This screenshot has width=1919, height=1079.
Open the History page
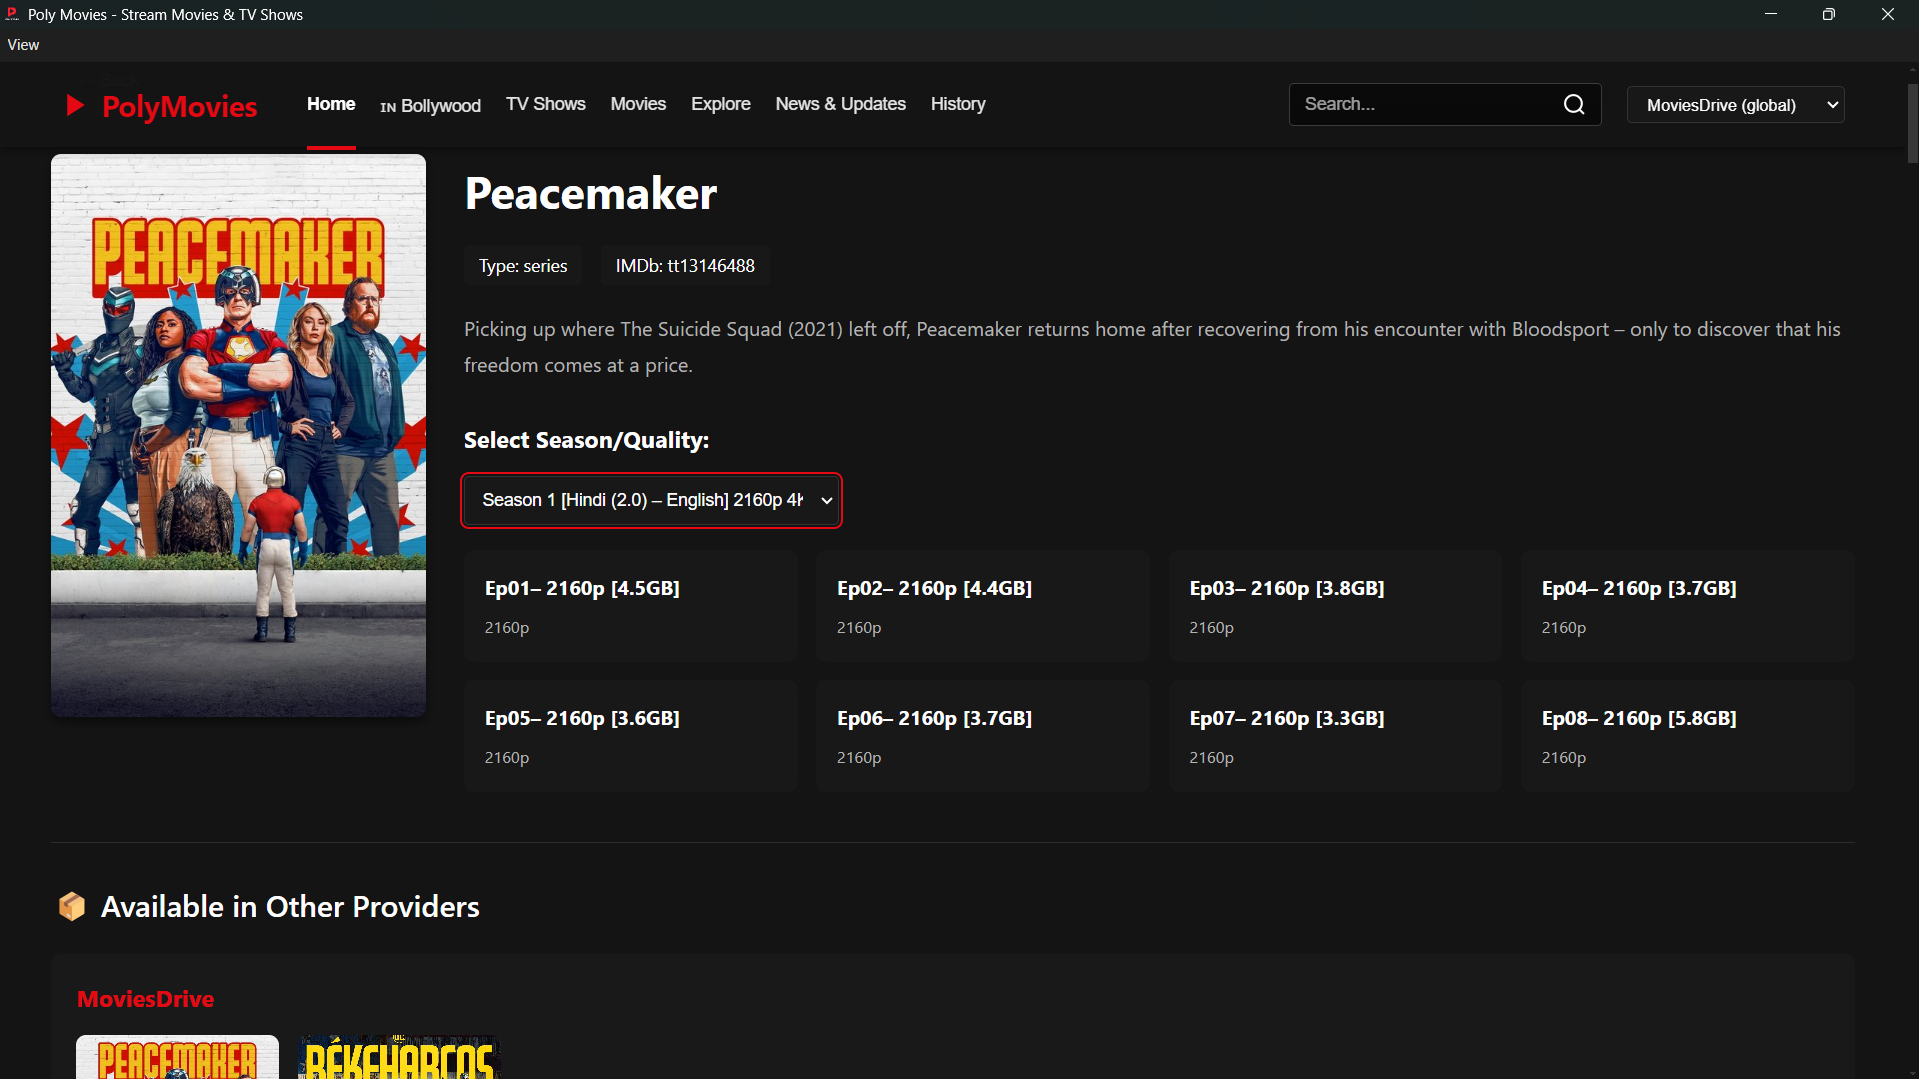[957, 104]
